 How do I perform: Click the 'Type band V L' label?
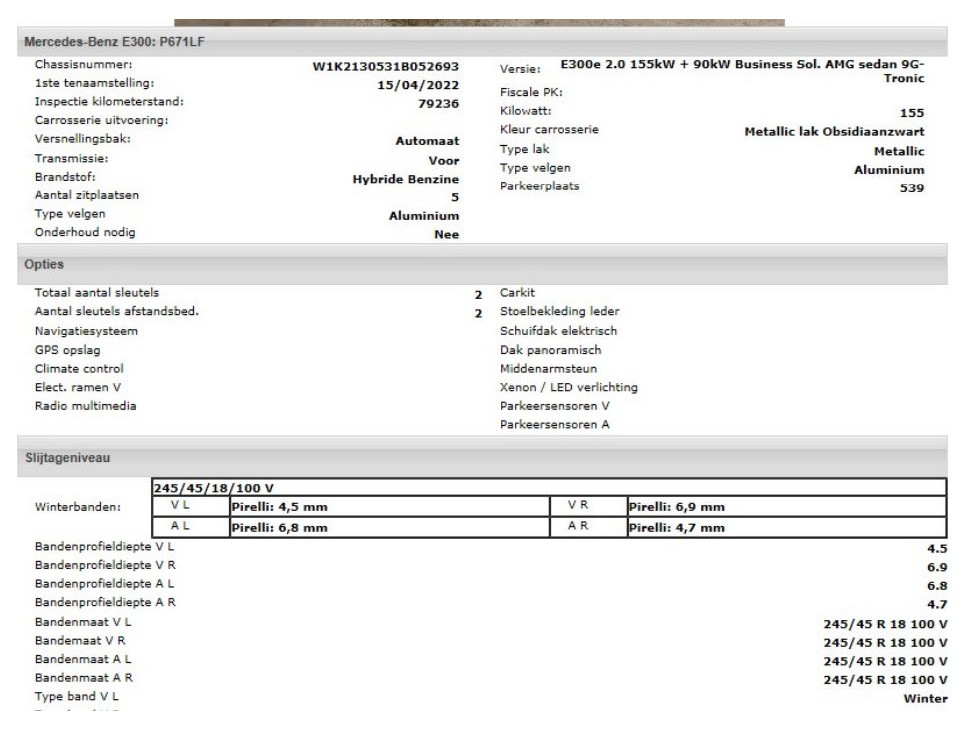click(76, 696)
